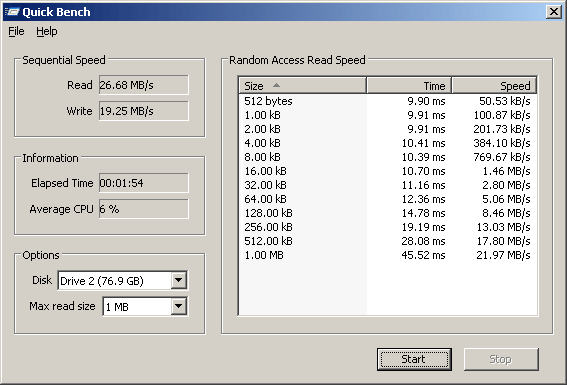This screenshot has width=567, height=385.
Task: Expand the Disk drive dropdown arrow
Action: coord(179,280)
